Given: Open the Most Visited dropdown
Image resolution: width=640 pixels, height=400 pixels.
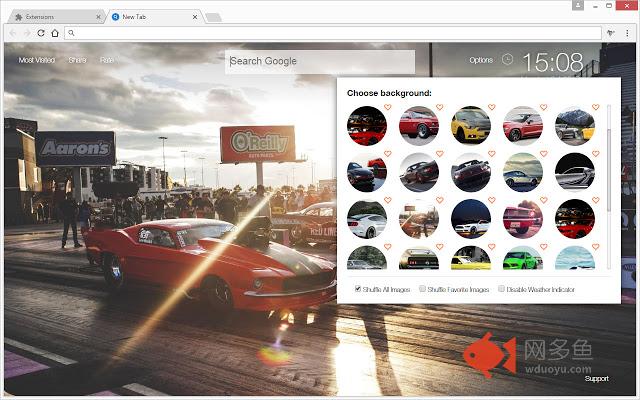Looking at the screenshot, I should pyautogui.click(x=36, y=60).
